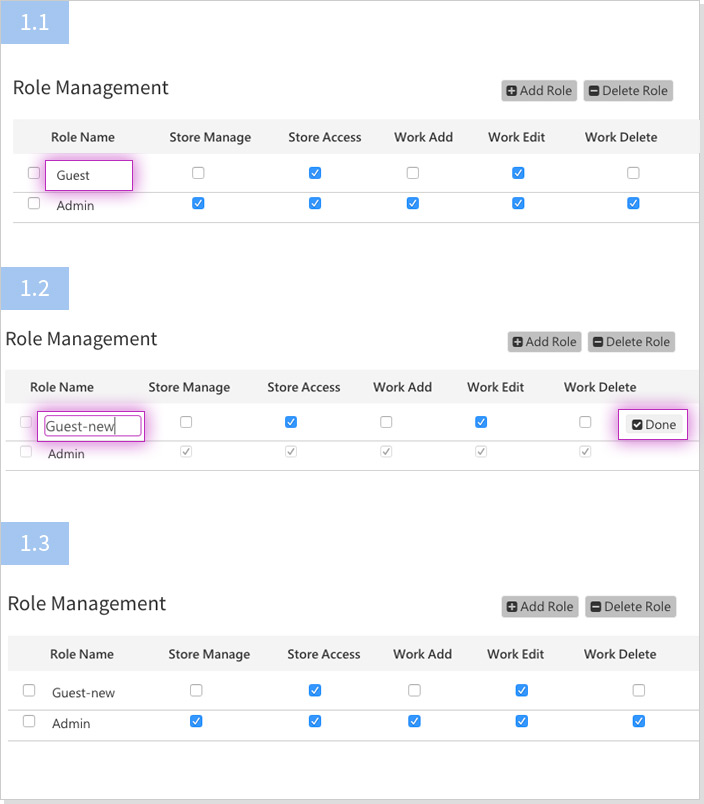Enable Work Add for Guest-new in section 1.2
Image resolution: width=704 pixels, height=804 pixels.
386,422
